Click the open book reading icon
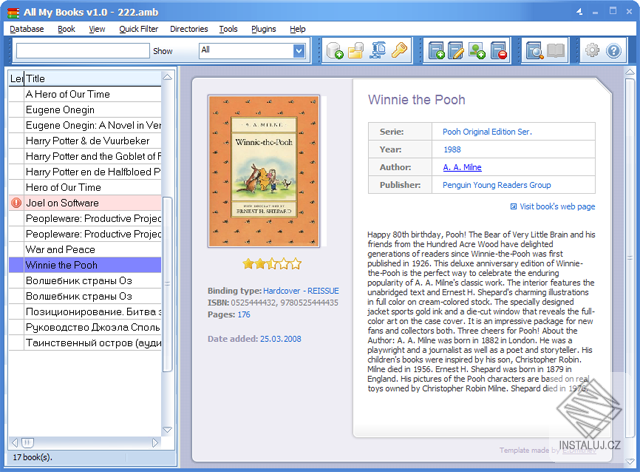This screenshot has height=472, width=640. pos(556,51)
